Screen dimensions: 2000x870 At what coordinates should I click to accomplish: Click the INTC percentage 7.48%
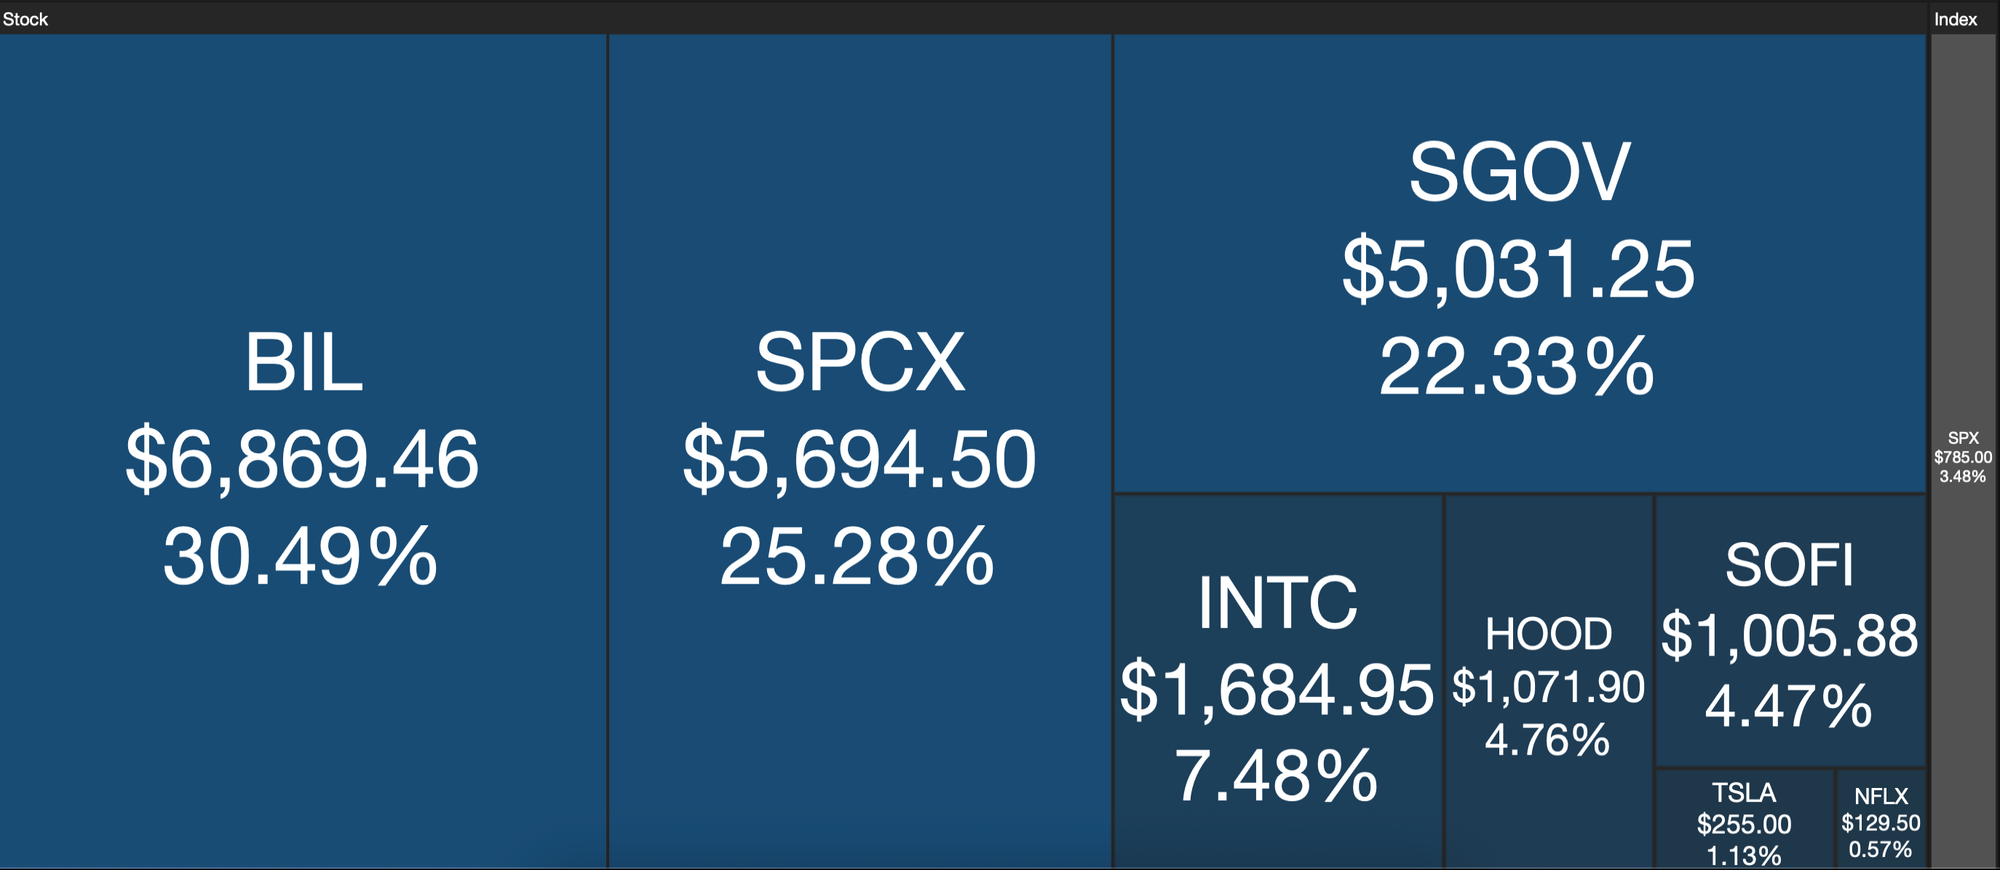pyautogui.click(x=1276, y=776)
